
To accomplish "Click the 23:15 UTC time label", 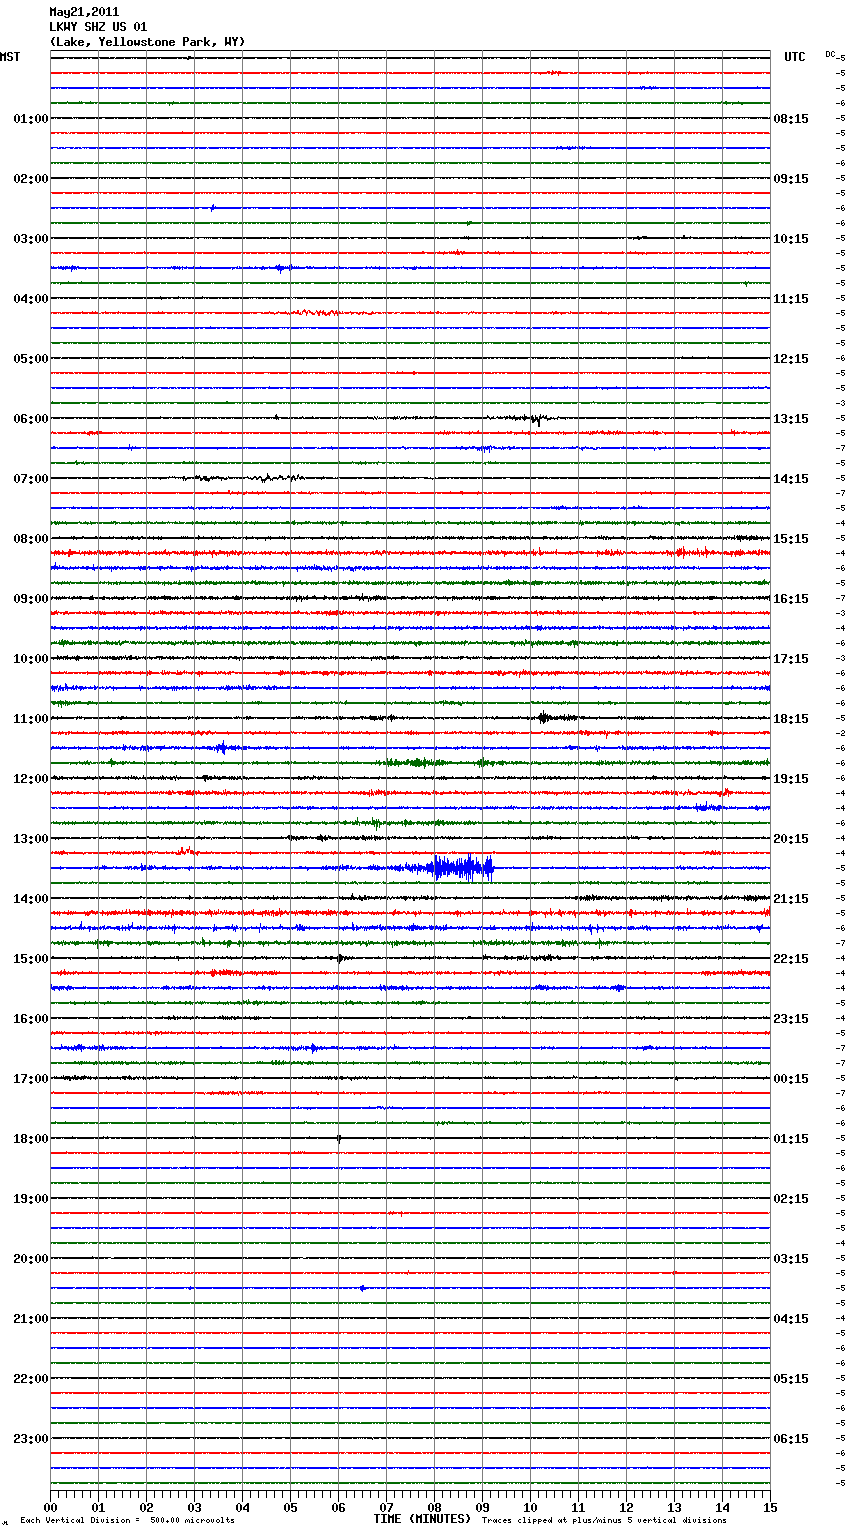I will pos(791,1019).
